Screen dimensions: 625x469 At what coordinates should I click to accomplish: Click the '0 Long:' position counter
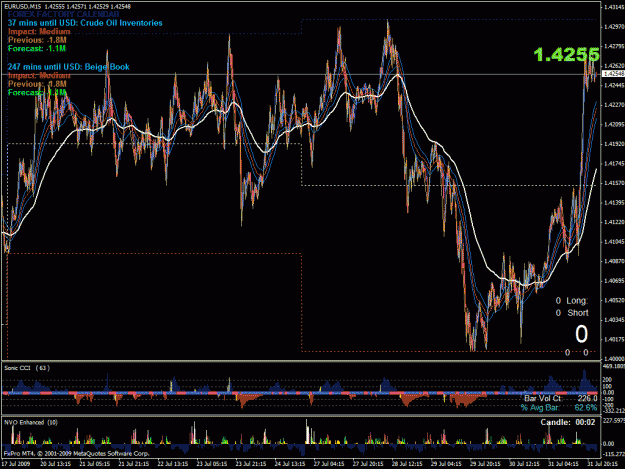[x=572, y=301]
